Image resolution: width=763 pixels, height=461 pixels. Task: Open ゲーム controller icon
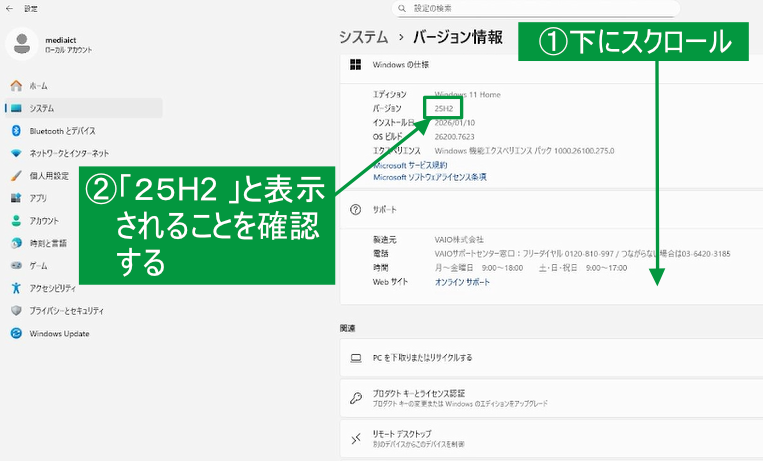pos(16,266)
